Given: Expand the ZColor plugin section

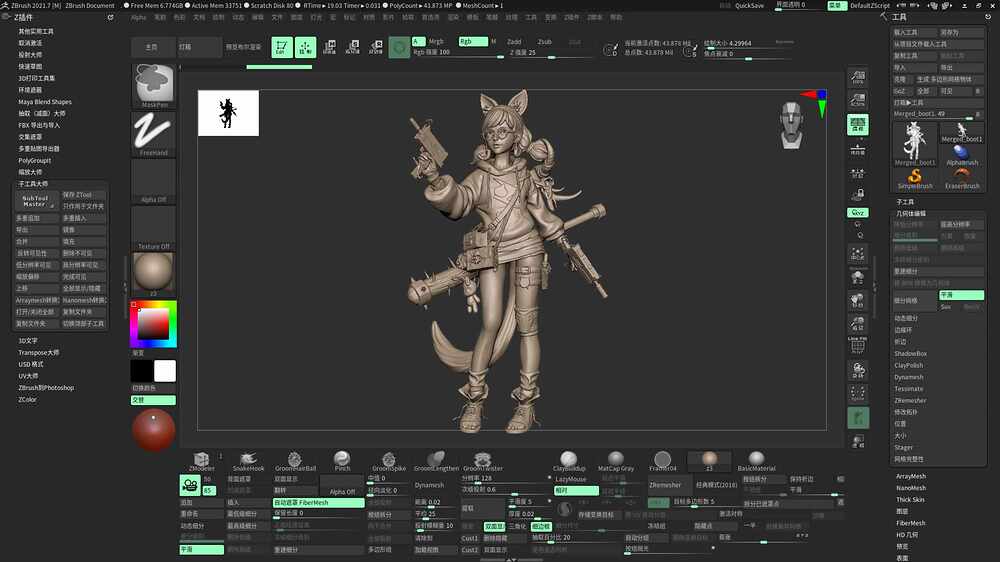Looking at the screenshot, I should coord(27,399).
